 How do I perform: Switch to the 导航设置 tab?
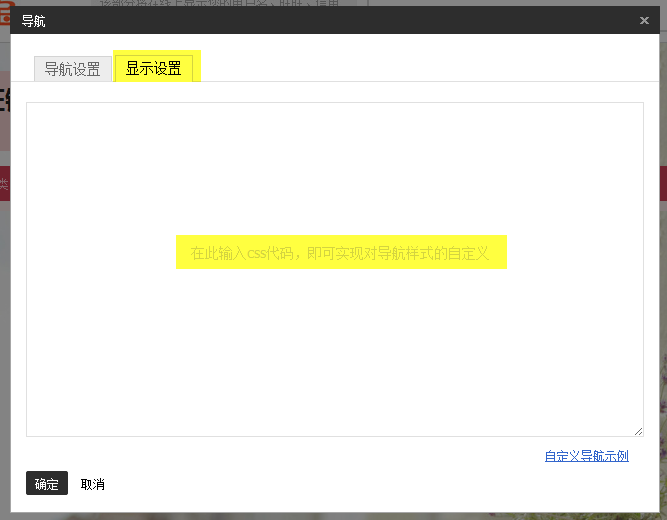click(73, 69)
